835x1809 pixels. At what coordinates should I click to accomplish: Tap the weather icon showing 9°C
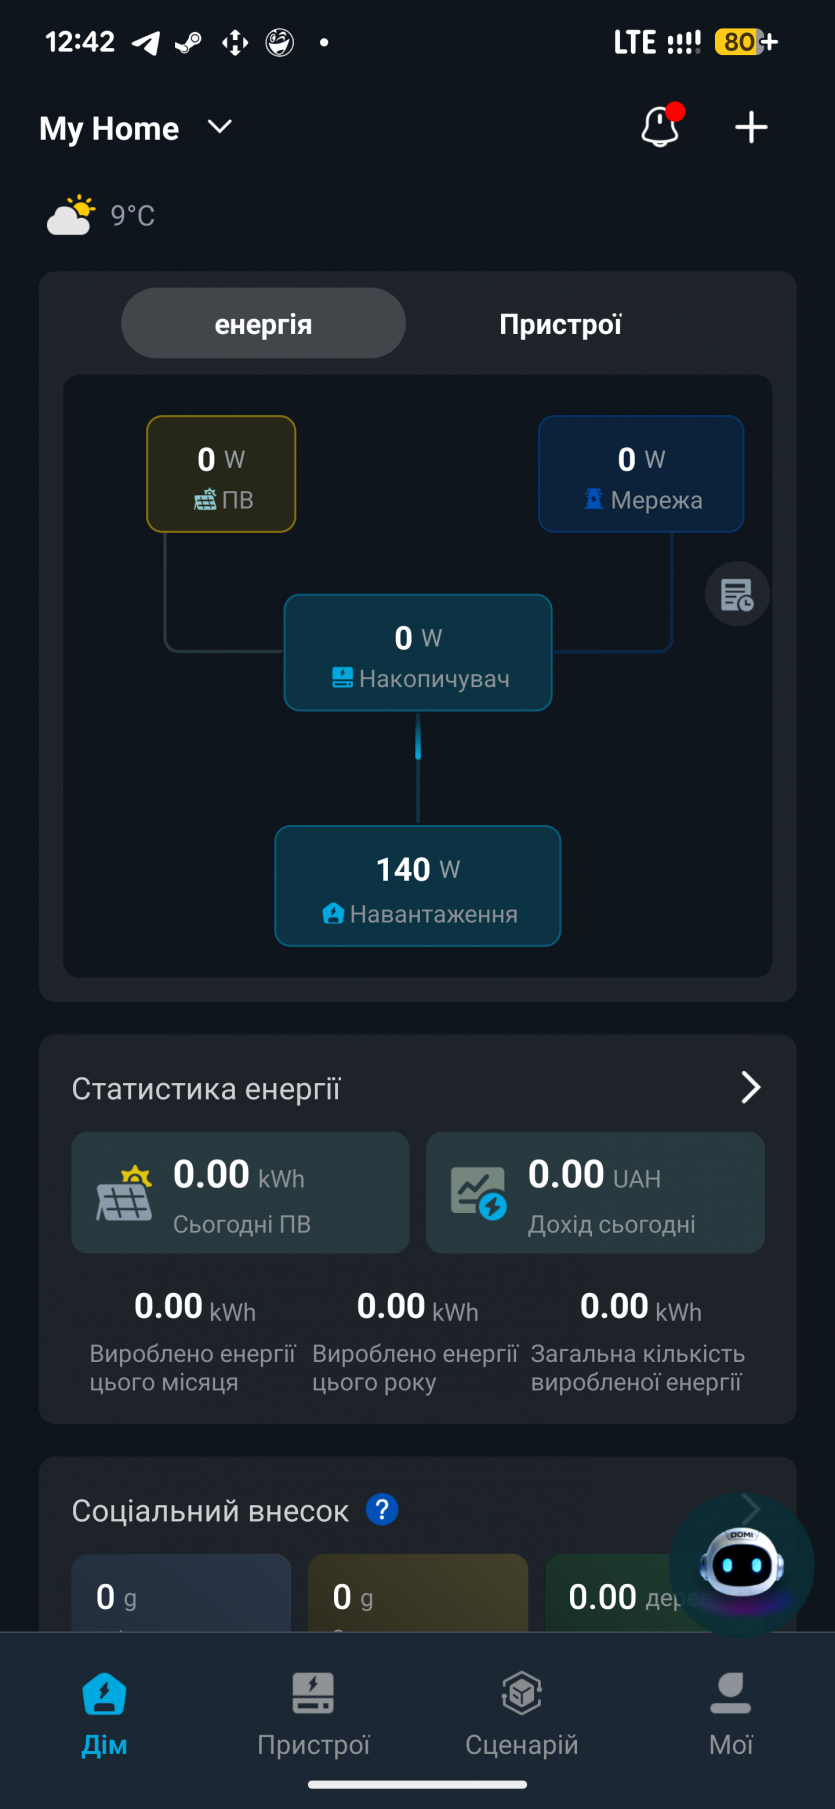[x=71, y=215]
